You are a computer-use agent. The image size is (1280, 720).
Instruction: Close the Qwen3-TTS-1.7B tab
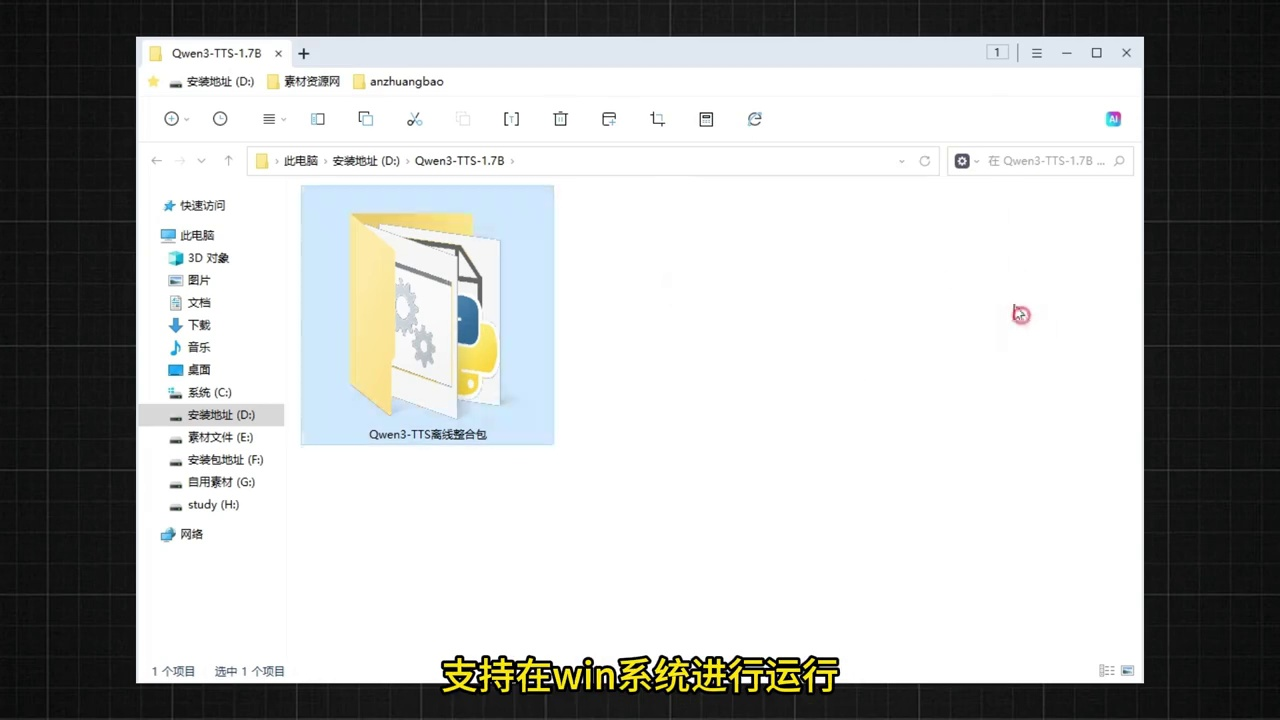(x=279, y=53)
